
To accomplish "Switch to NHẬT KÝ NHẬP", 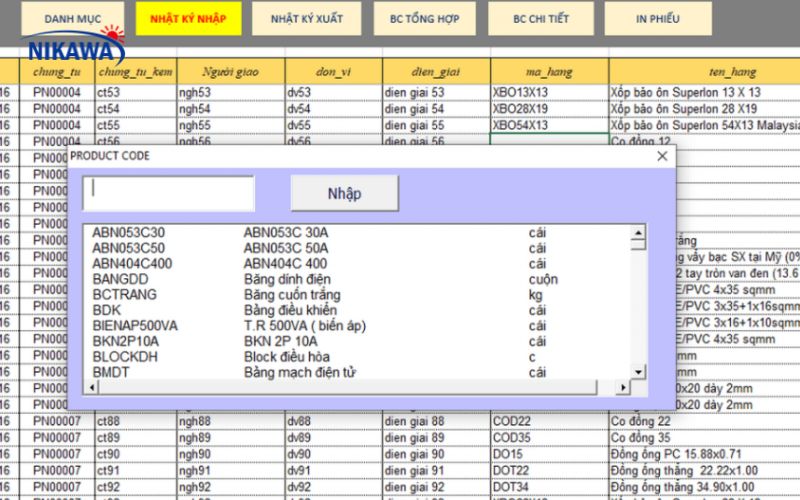I will click(x=188, y=19).
